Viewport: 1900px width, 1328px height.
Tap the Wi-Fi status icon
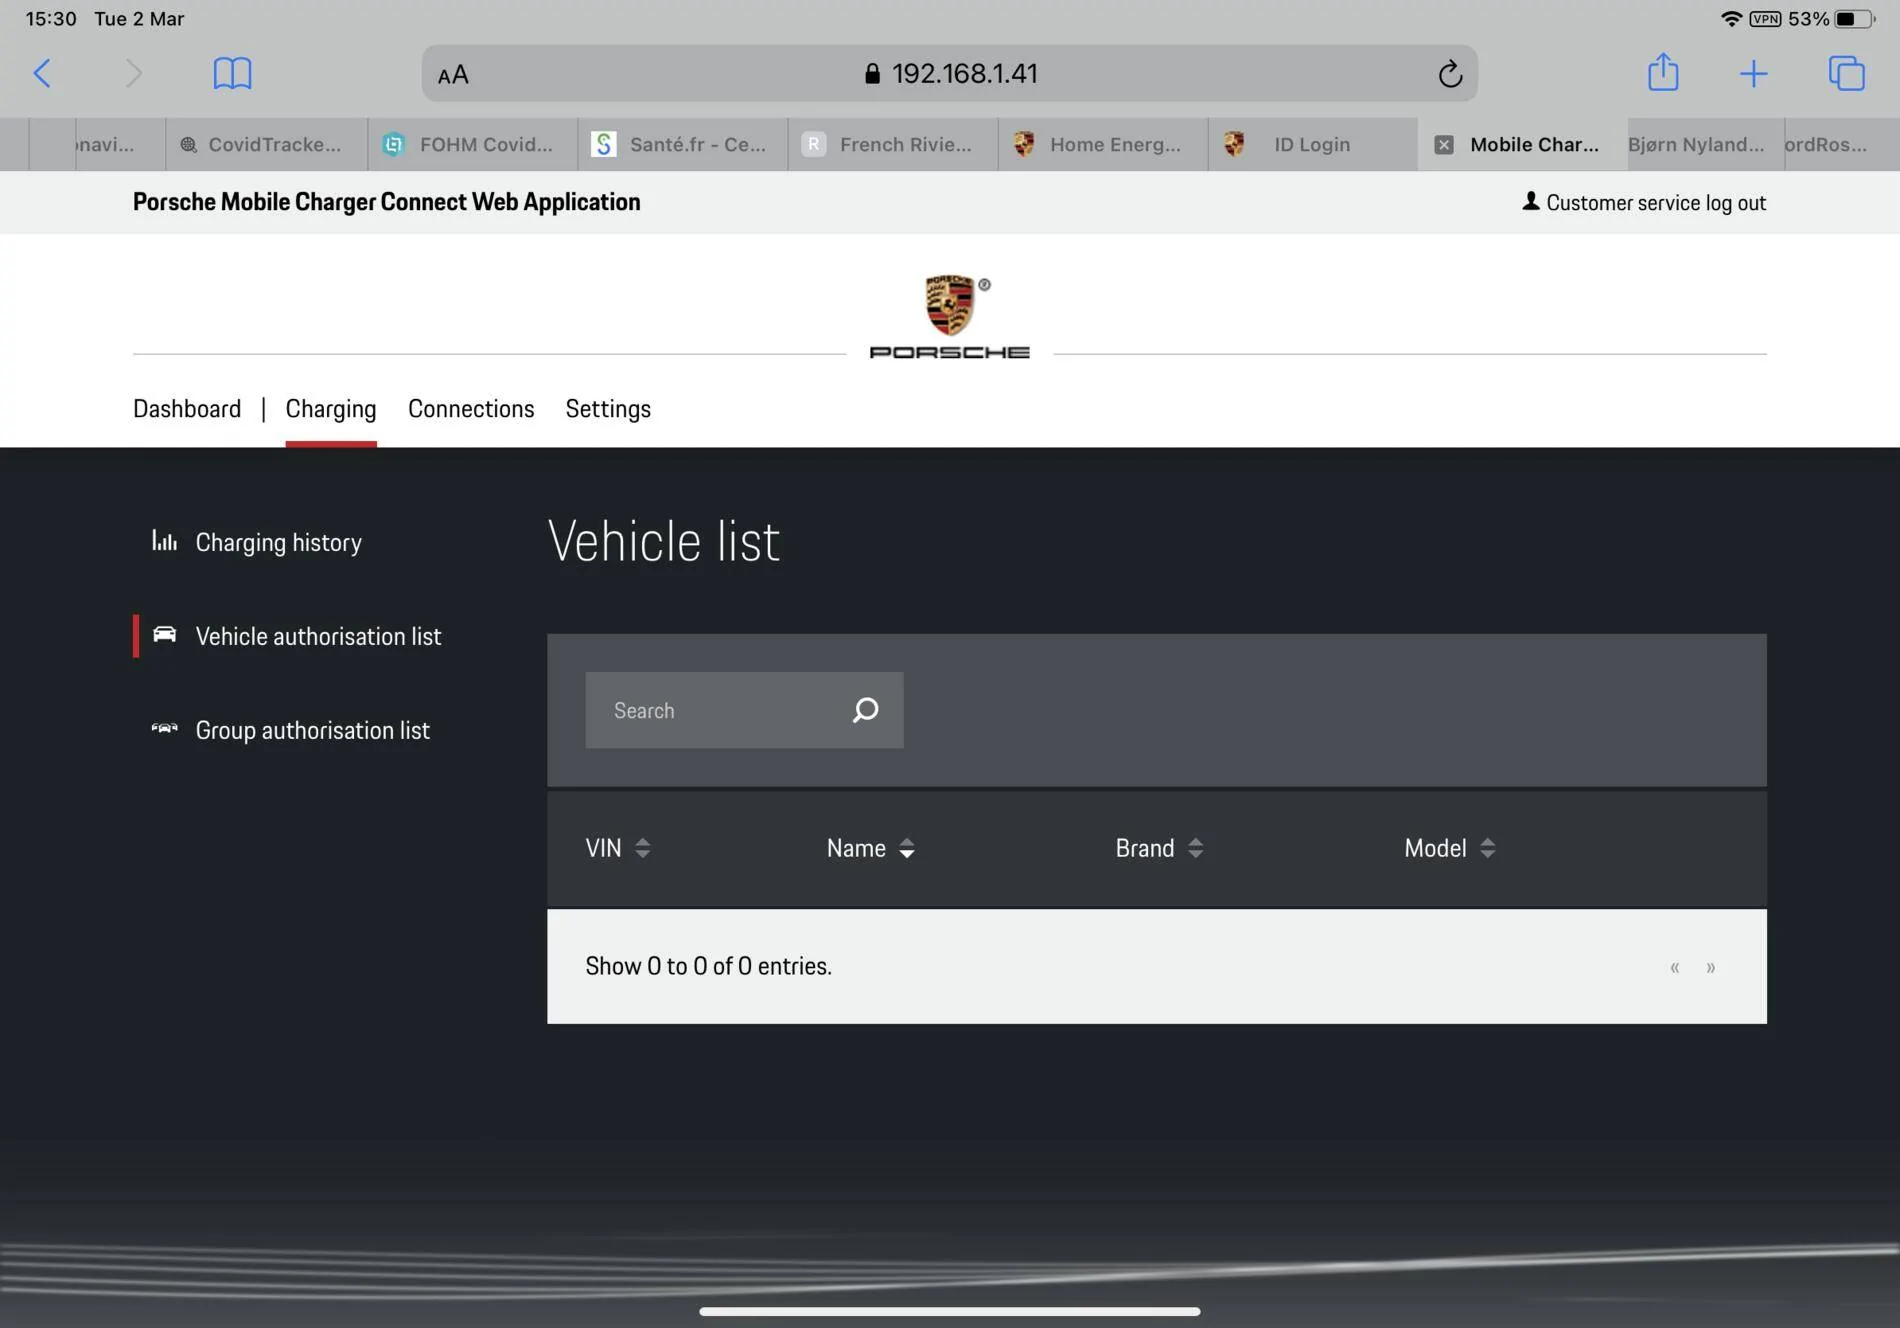(1731, 18)
